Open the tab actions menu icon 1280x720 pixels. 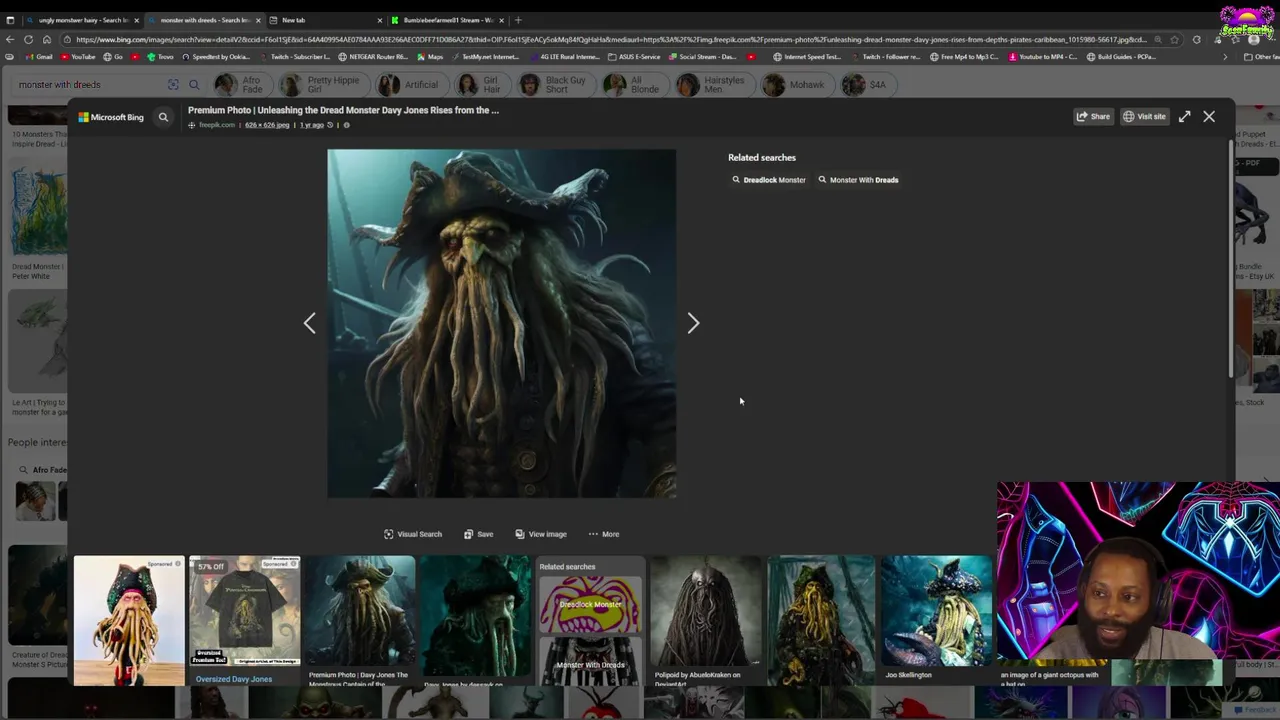[10, 20]
